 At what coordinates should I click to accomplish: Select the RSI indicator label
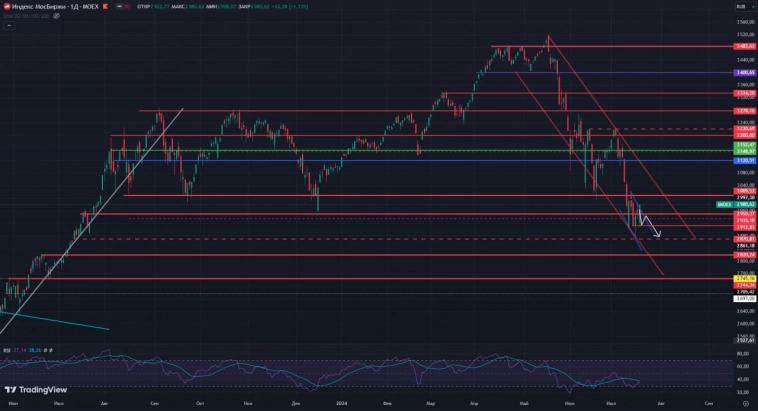6,351
